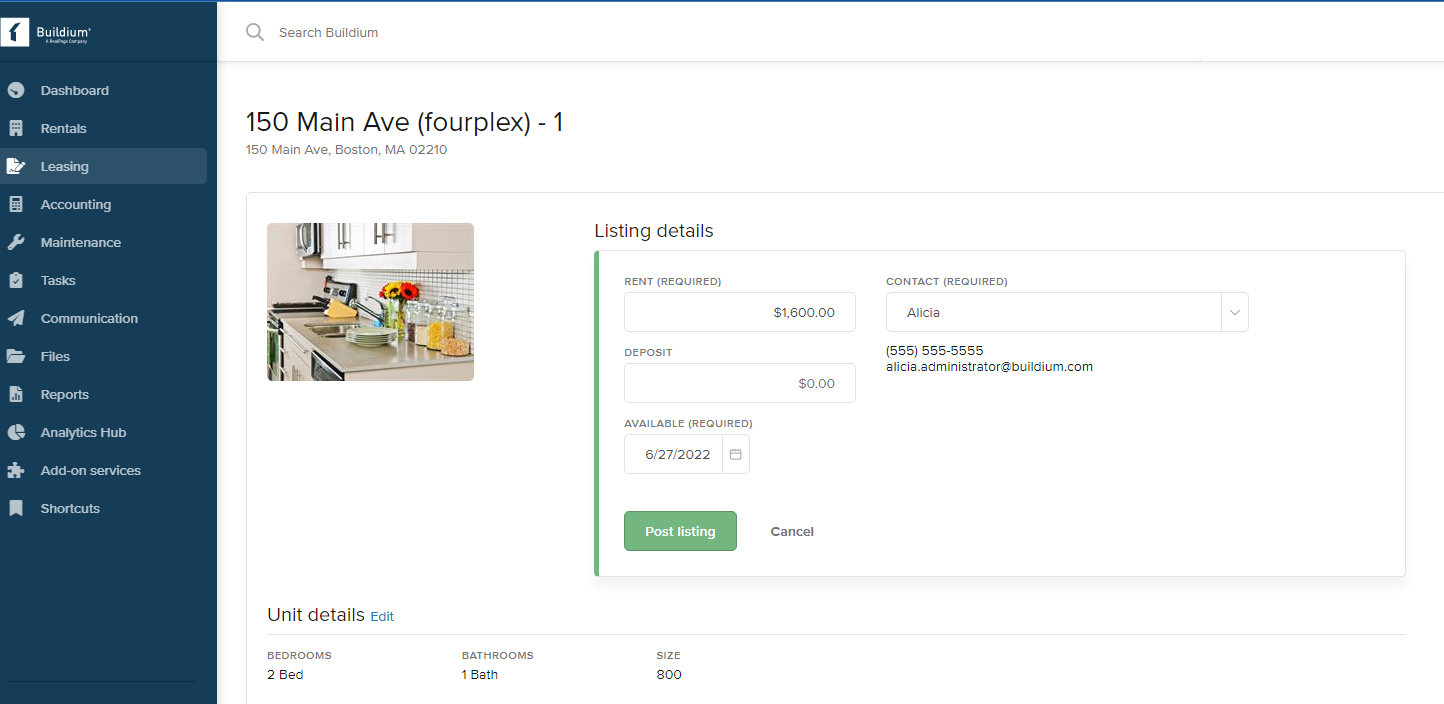
Task: Click the Analytics Hub pie icon
Action: click(x=16, y=432)
